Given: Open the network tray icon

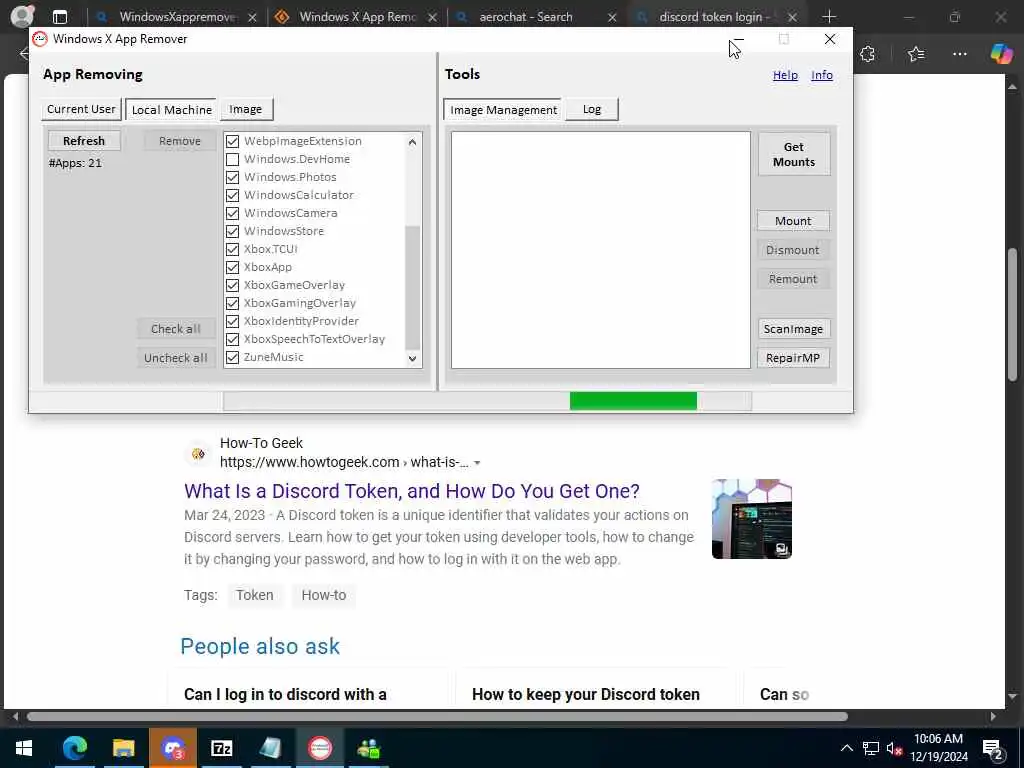Looking at the screenshot, I should coord(870,748).
